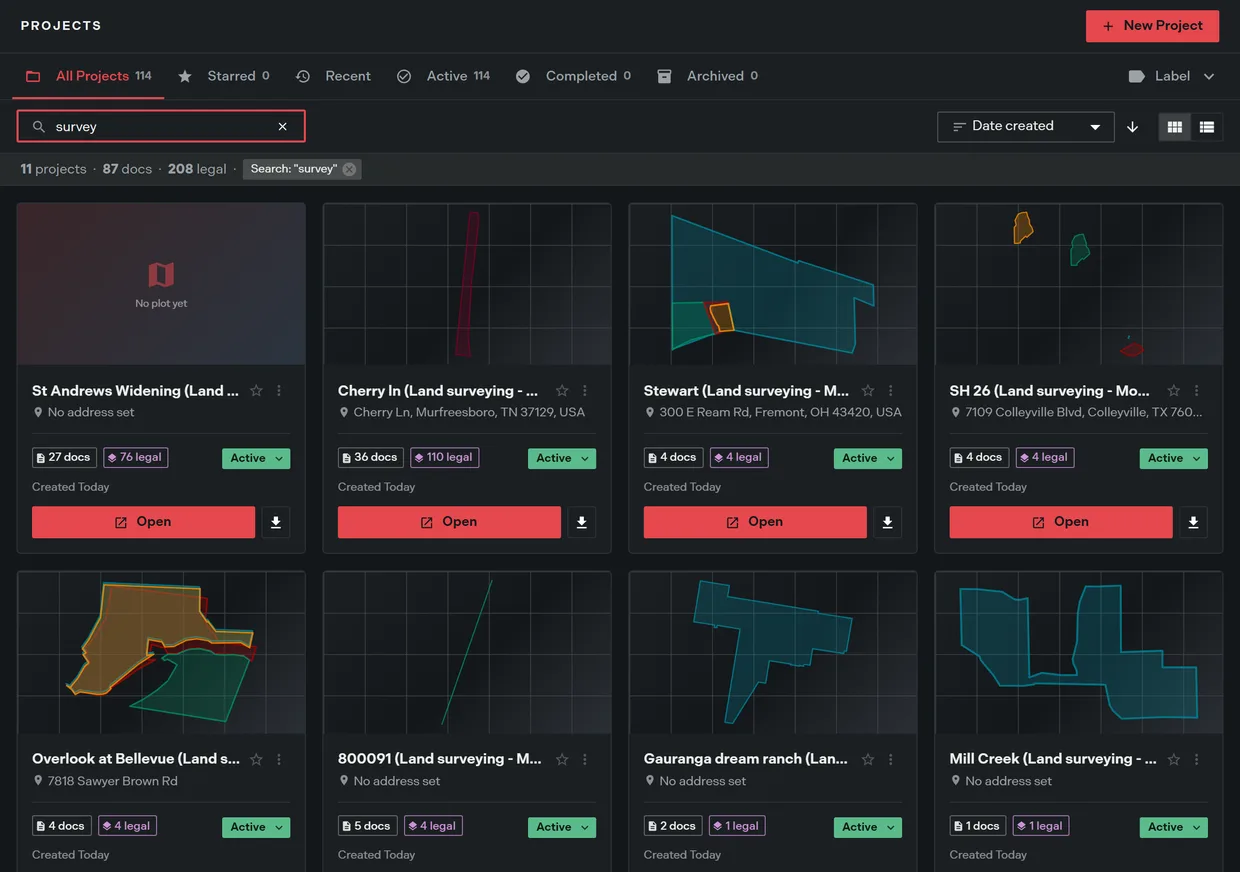This screenshot has height=872, width=1240.
Task: Download the Cherry ln project
Action: 582,522
